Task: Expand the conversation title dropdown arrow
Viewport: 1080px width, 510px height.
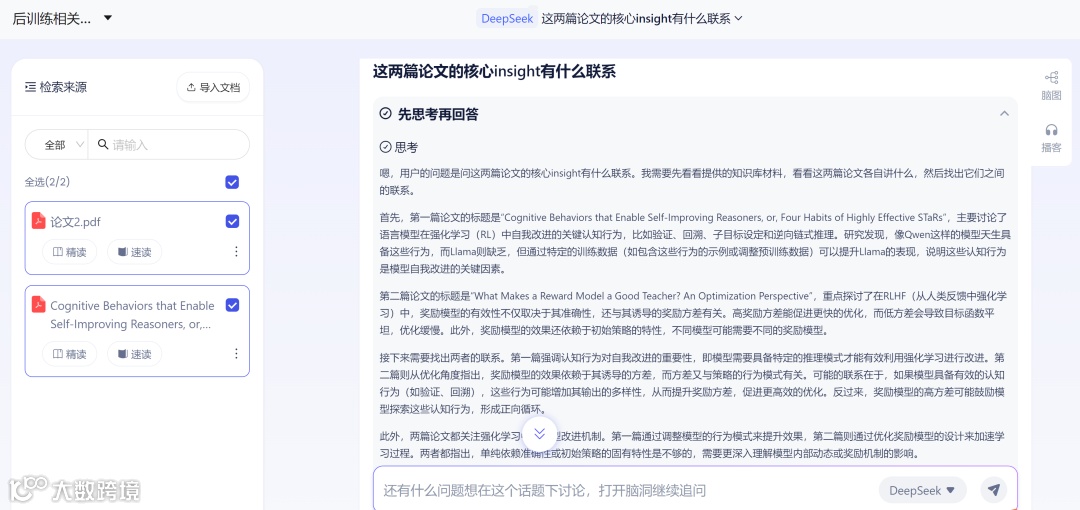Action: coord(738,19)
